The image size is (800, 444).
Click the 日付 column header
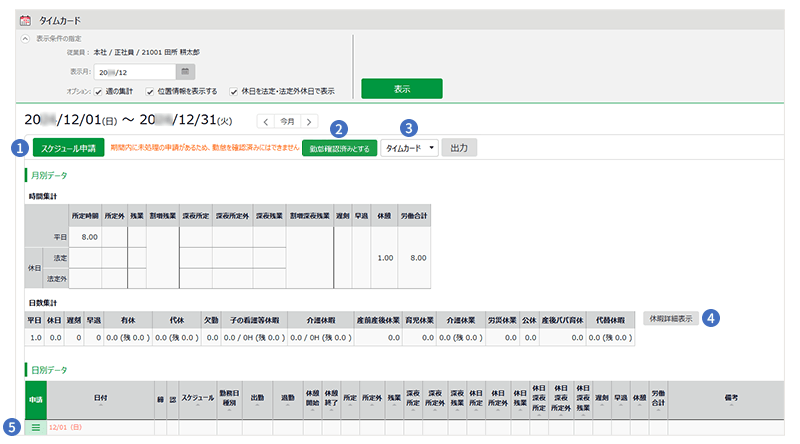click(100, 397)
